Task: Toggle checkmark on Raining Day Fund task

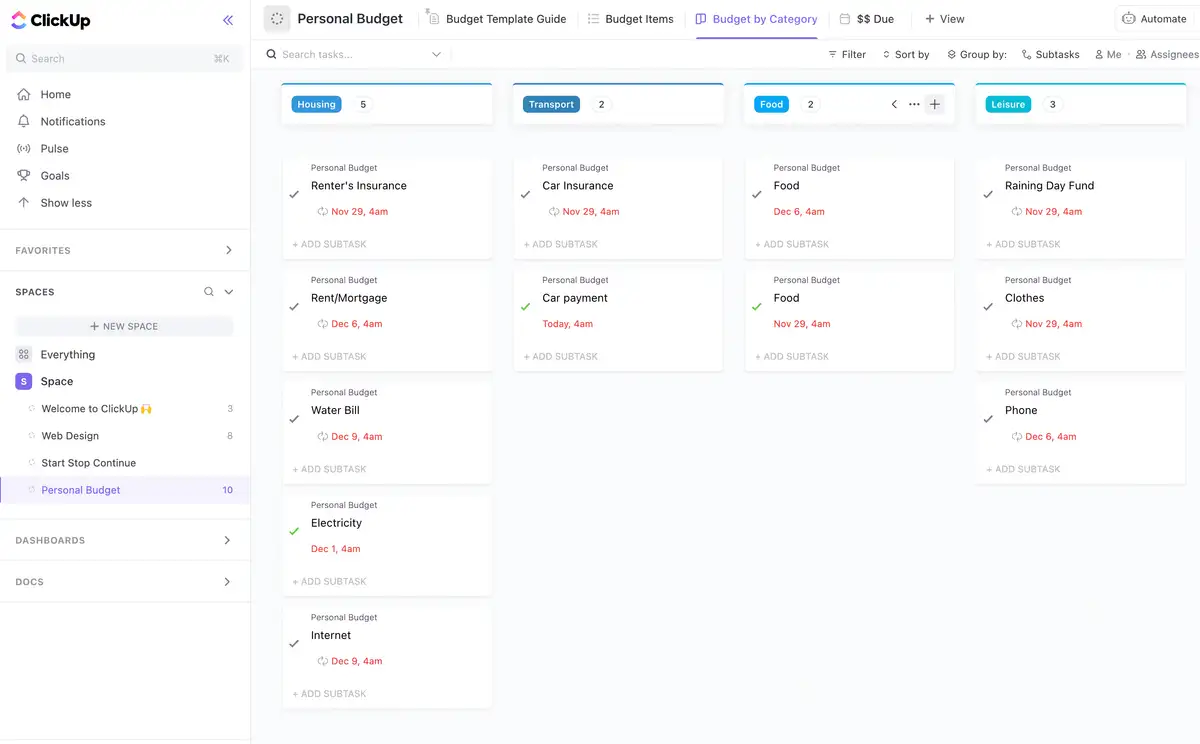Action: [x=988, y=195]
